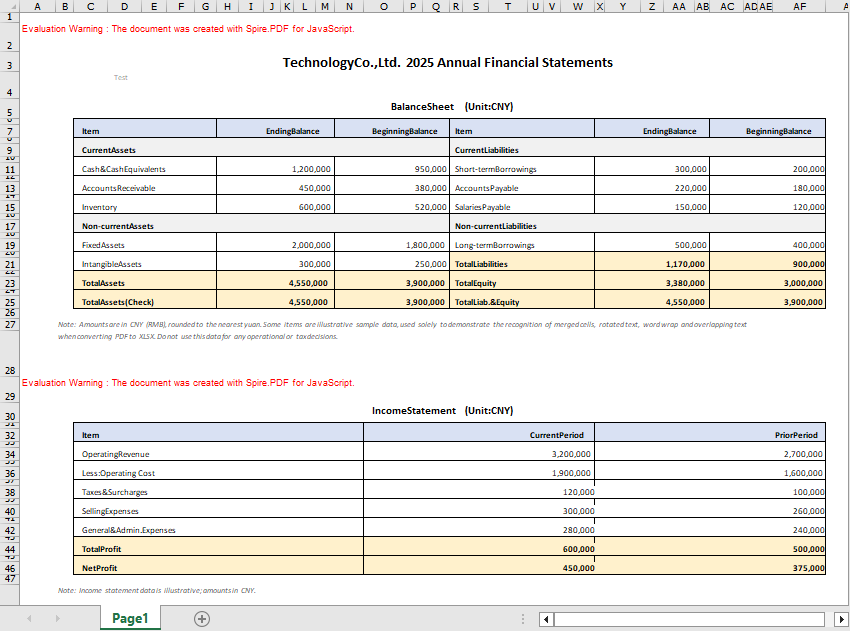Select the CurrentPeriod column header

[479, 433]
